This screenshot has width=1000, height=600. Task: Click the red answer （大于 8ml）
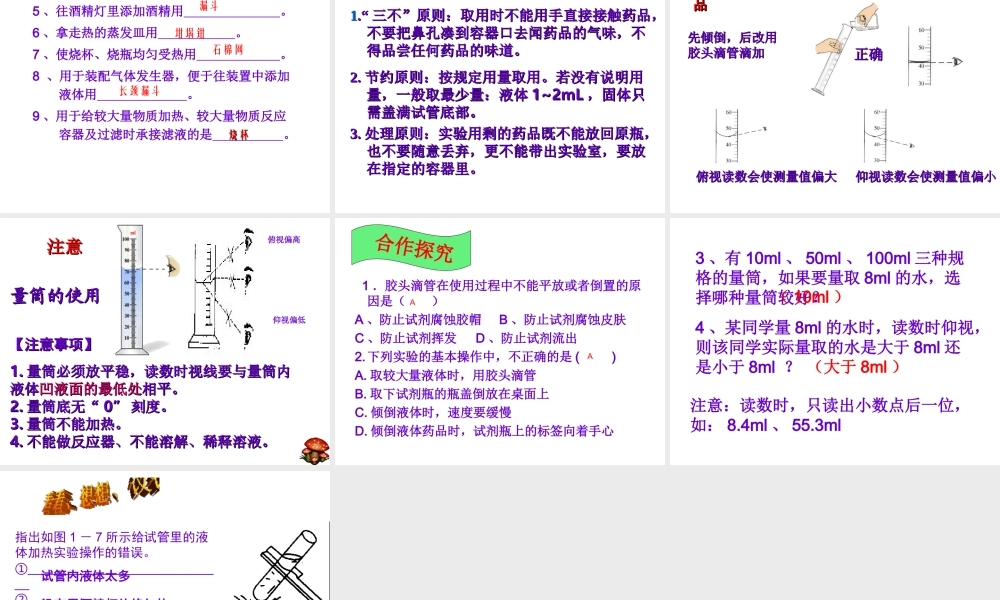pyautogui.click(x=857, y=367)
